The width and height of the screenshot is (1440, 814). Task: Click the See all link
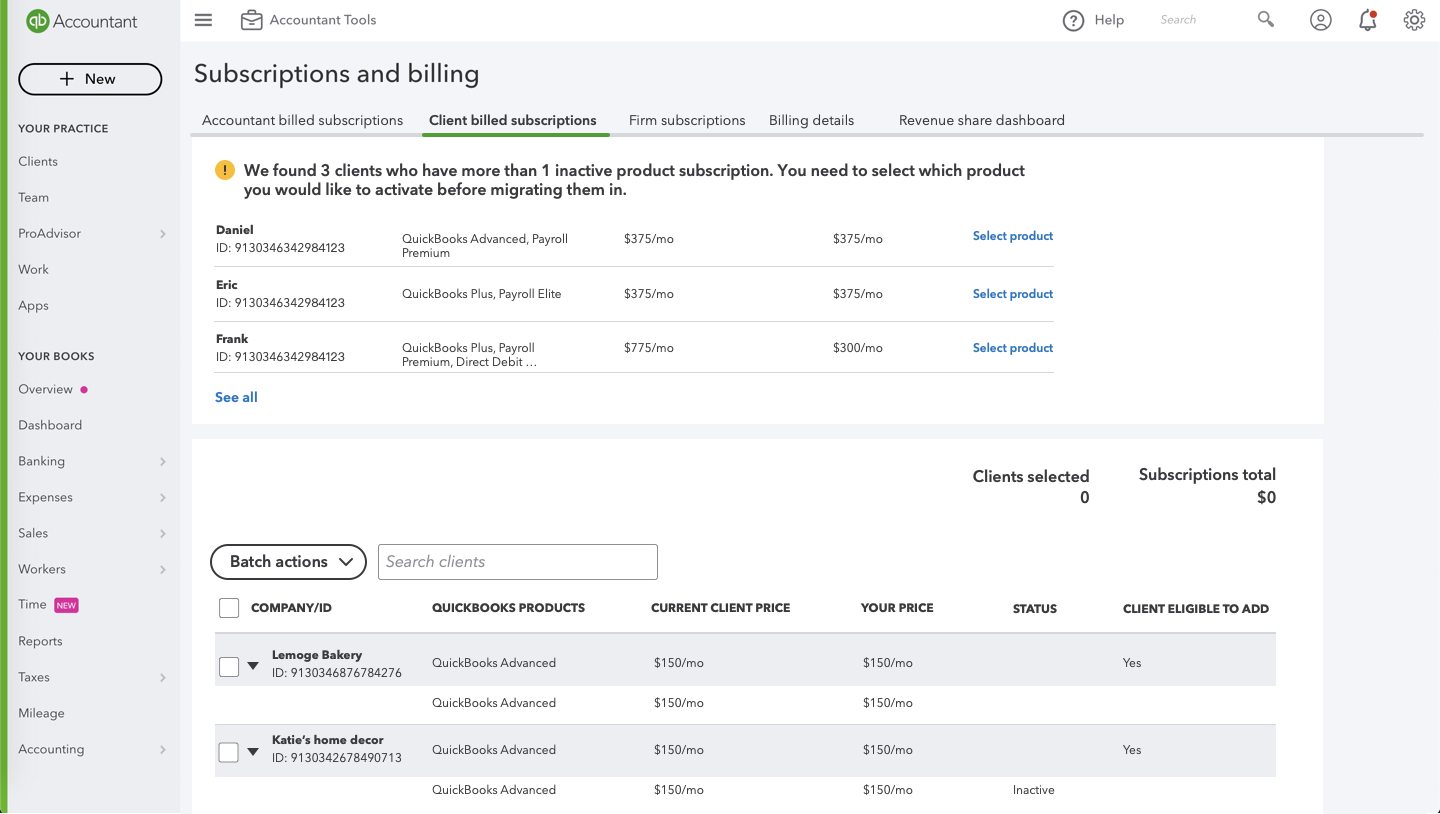pyautogui.click(x=236, y=397)
